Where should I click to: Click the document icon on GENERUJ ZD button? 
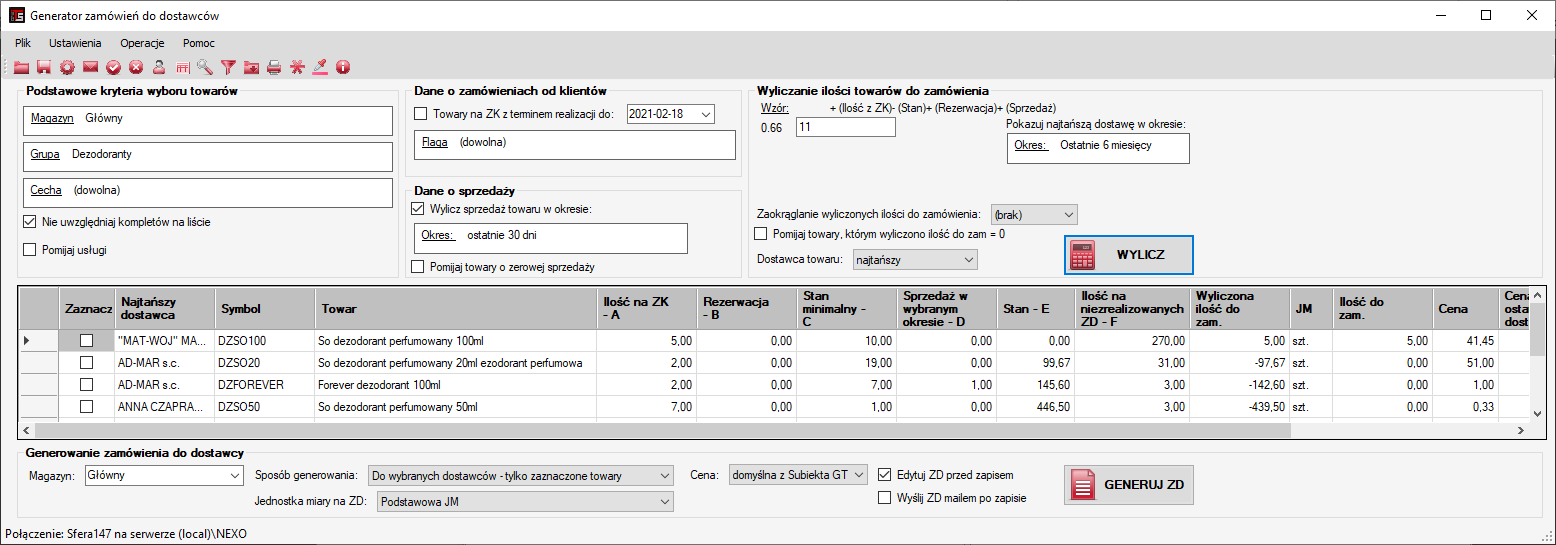point(1083,485)
